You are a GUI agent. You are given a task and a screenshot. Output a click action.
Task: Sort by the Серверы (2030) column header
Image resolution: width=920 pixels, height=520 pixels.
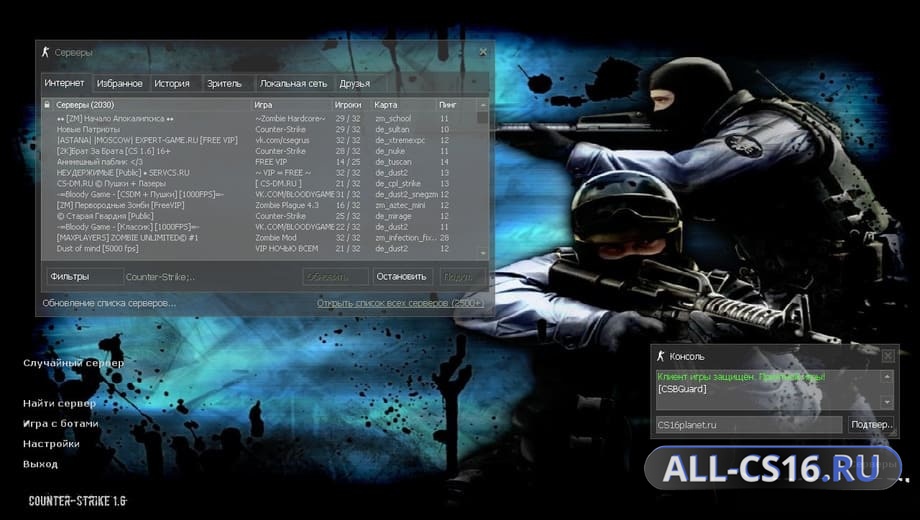[x=153, y=104]
